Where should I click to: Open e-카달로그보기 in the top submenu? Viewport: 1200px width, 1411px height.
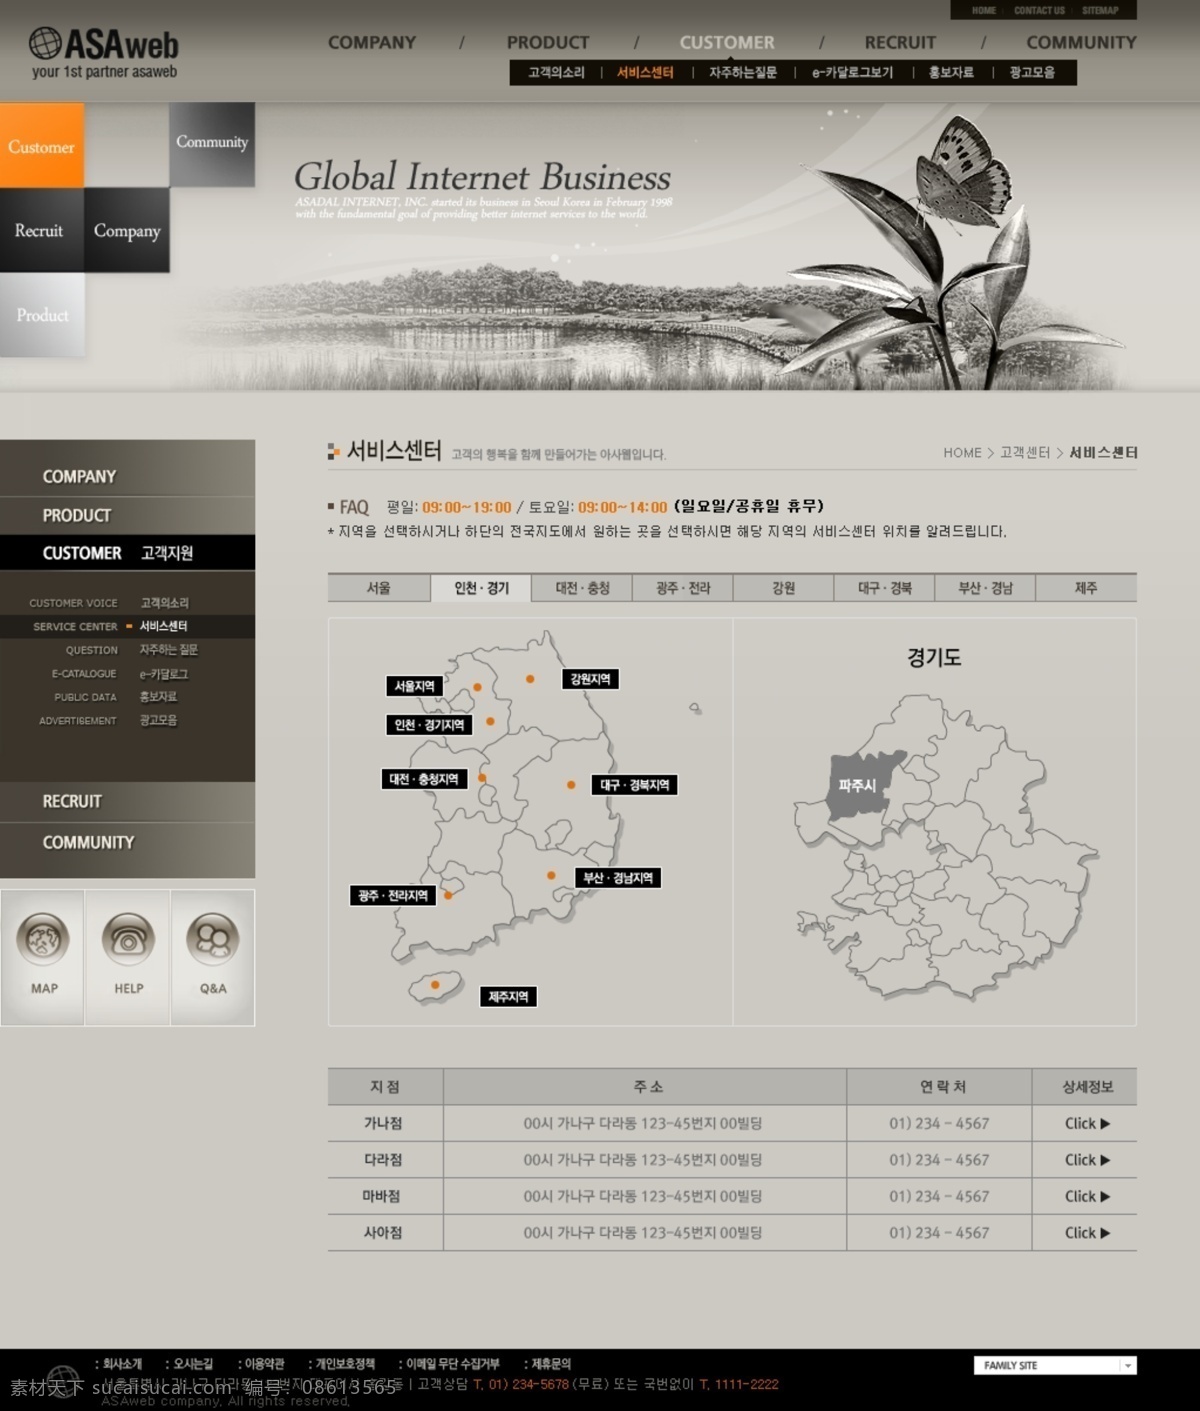tap(853, 72)
